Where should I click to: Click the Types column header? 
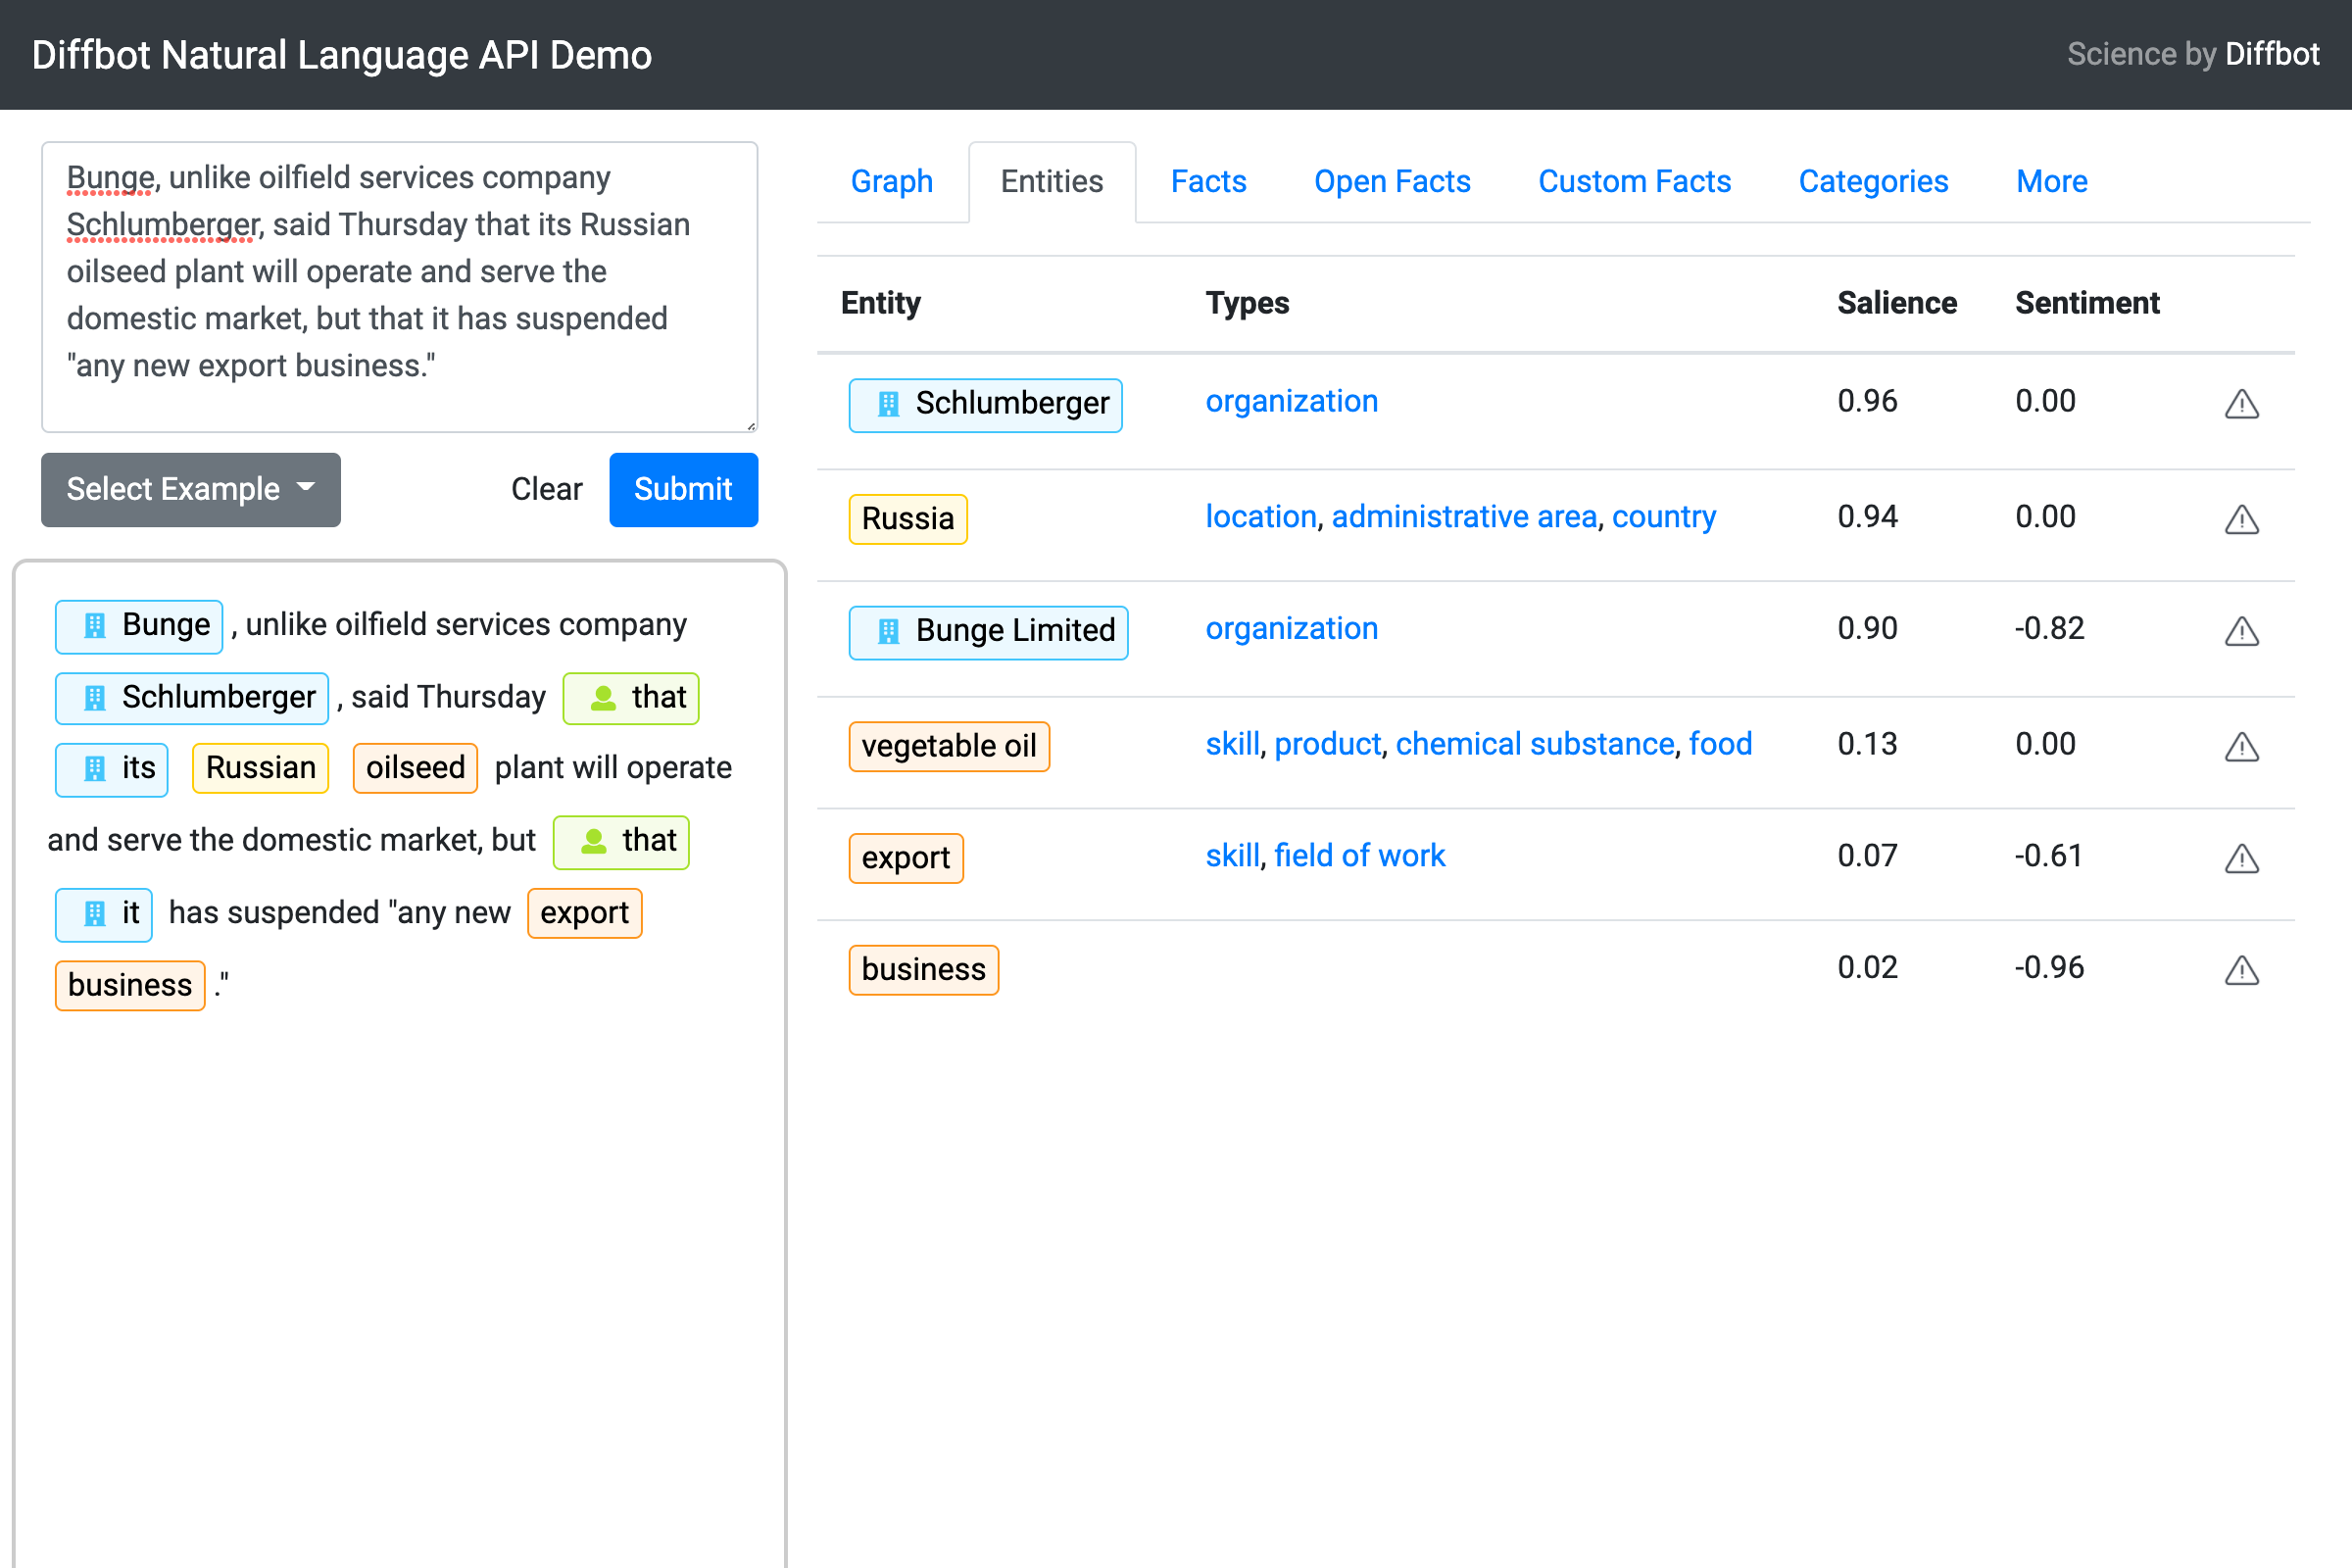pyautogui.click(x=1247, y=303)
